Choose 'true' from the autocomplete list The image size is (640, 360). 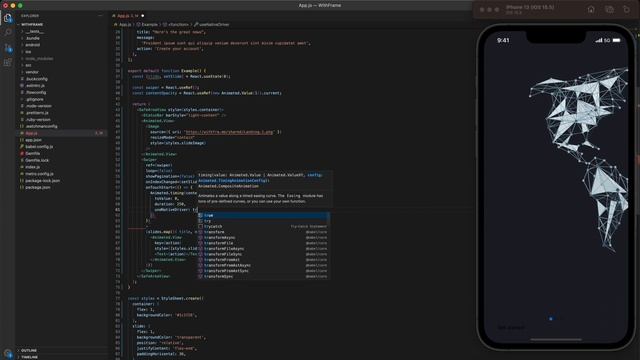tap(262, 215)
